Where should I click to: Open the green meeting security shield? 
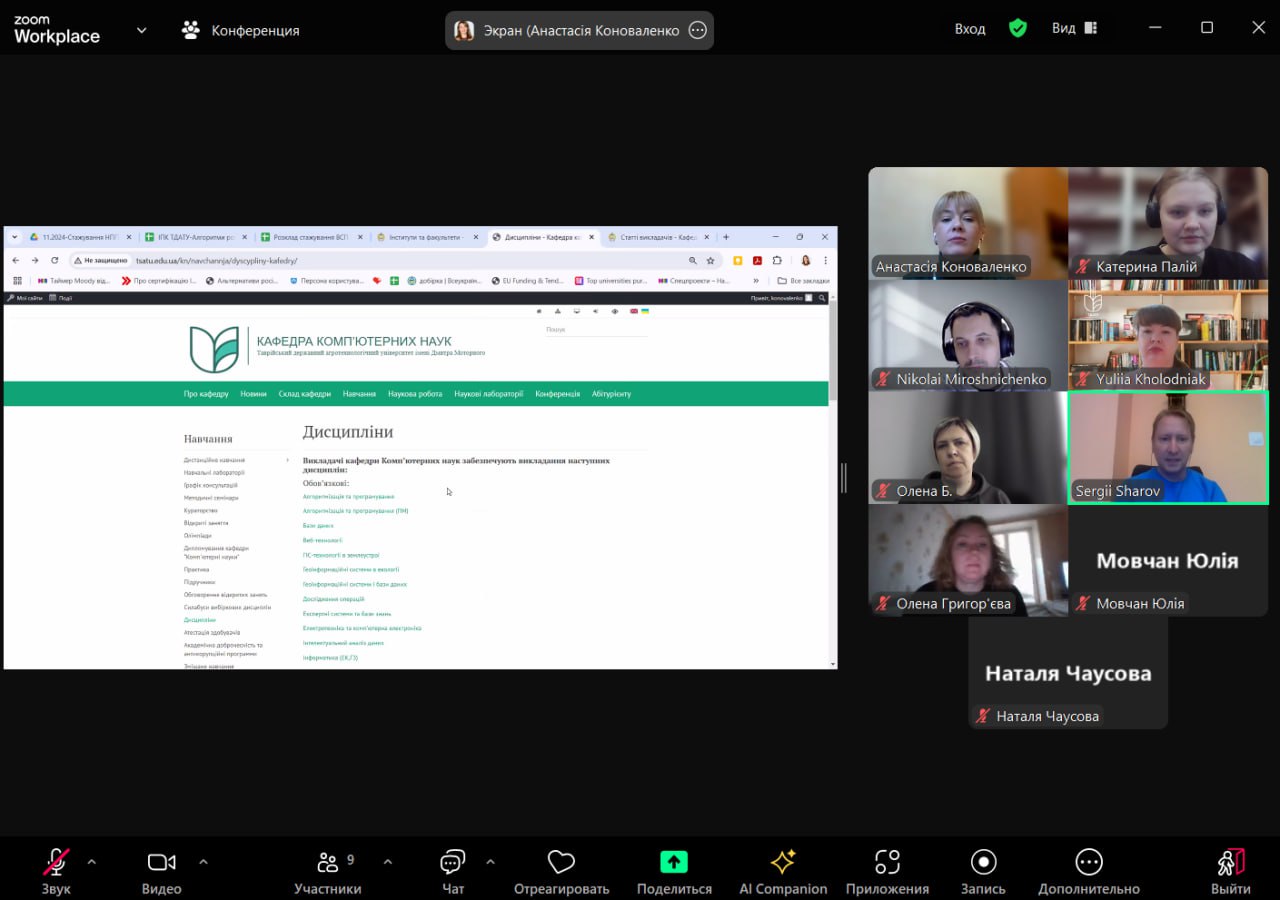tap(1018, 29)
